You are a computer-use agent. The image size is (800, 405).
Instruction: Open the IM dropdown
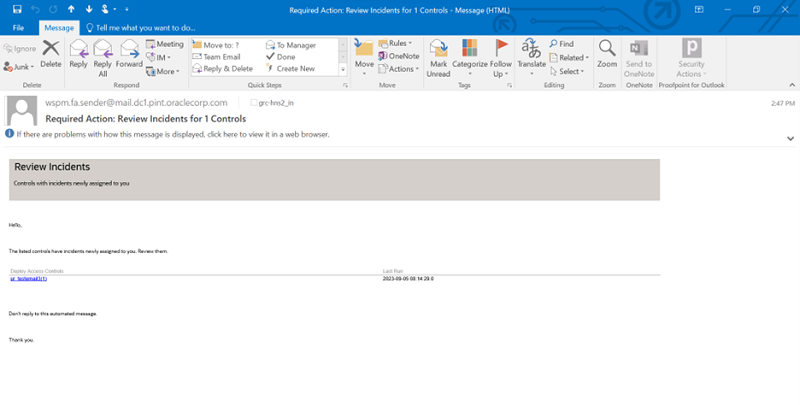[159, 58]
